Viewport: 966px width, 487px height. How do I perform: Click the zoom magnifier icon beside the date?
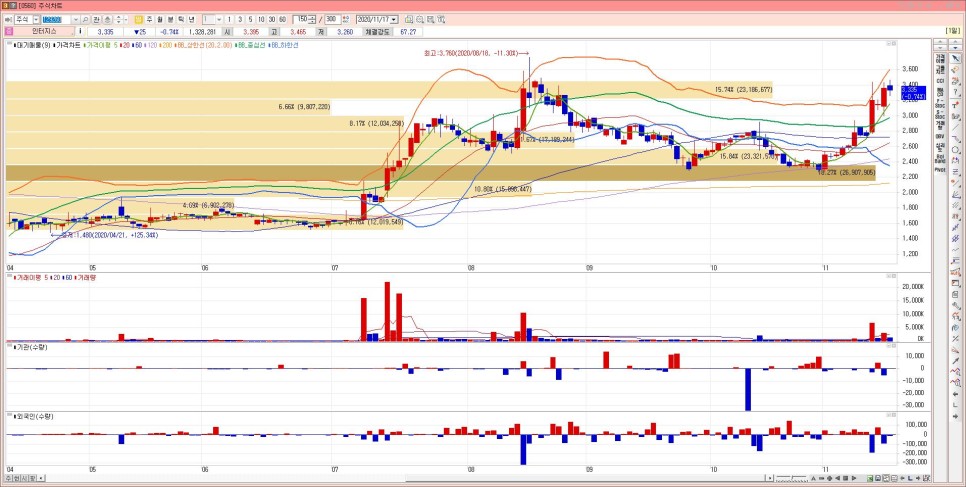click(x=420, y=19)
